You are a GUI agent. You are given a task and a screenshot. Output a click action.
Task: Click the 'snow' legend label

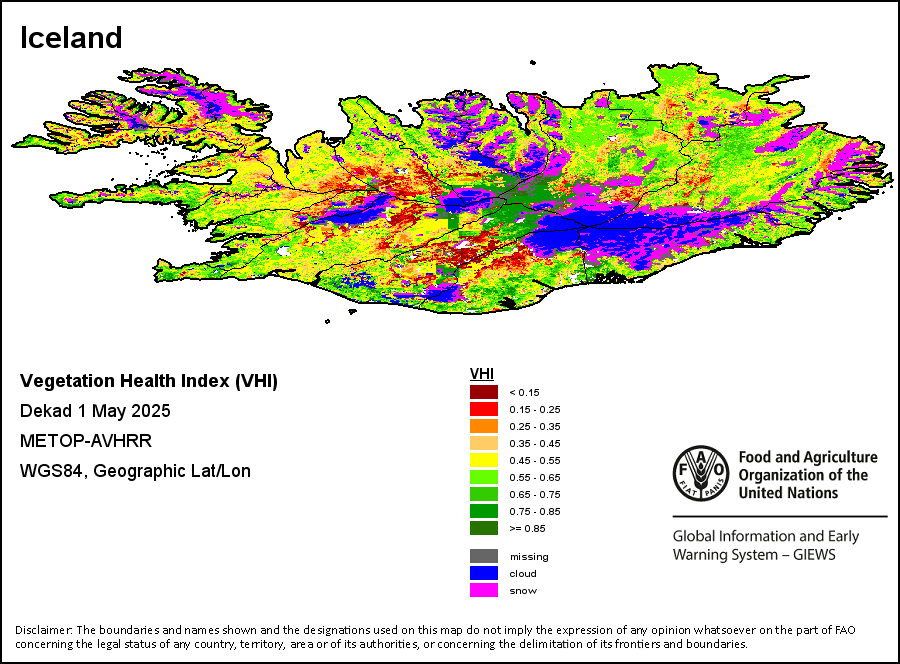[523, 591]
